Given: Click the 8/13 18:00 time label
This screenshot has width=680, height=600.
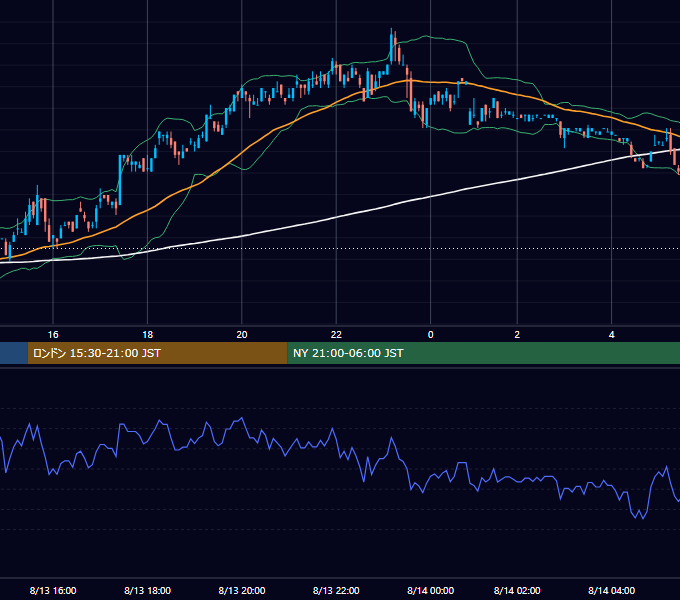Looking at the screenshot, I should click(147, 590).
